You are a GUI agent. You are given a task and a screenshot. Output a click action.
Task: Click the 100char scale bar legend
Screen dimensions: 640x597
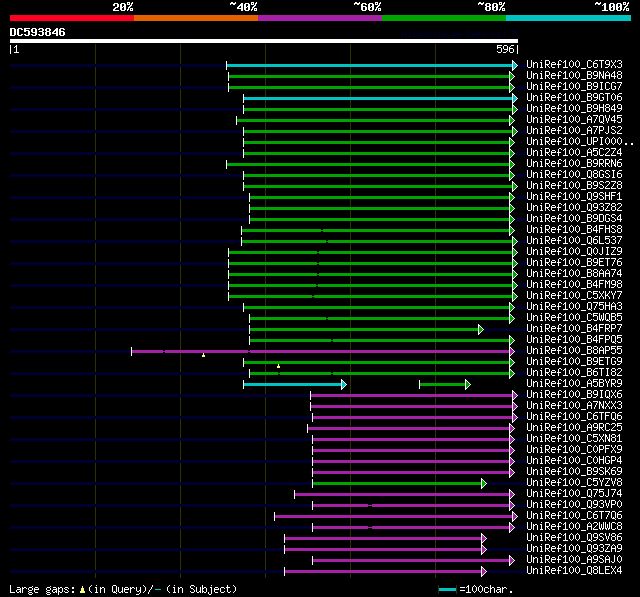click(x=447, y=589)
